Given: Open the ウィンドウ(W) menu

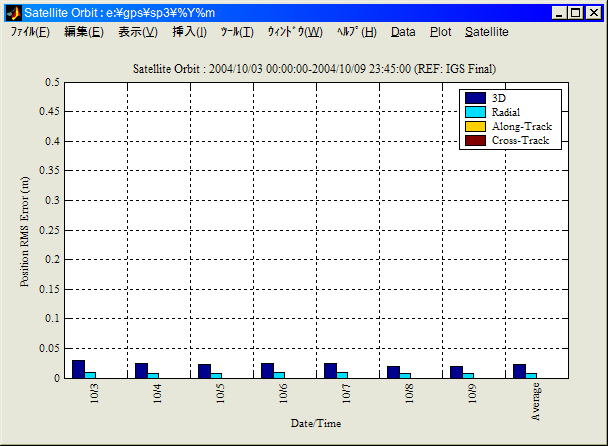Looking at the screenshot, I should (294, 32).
